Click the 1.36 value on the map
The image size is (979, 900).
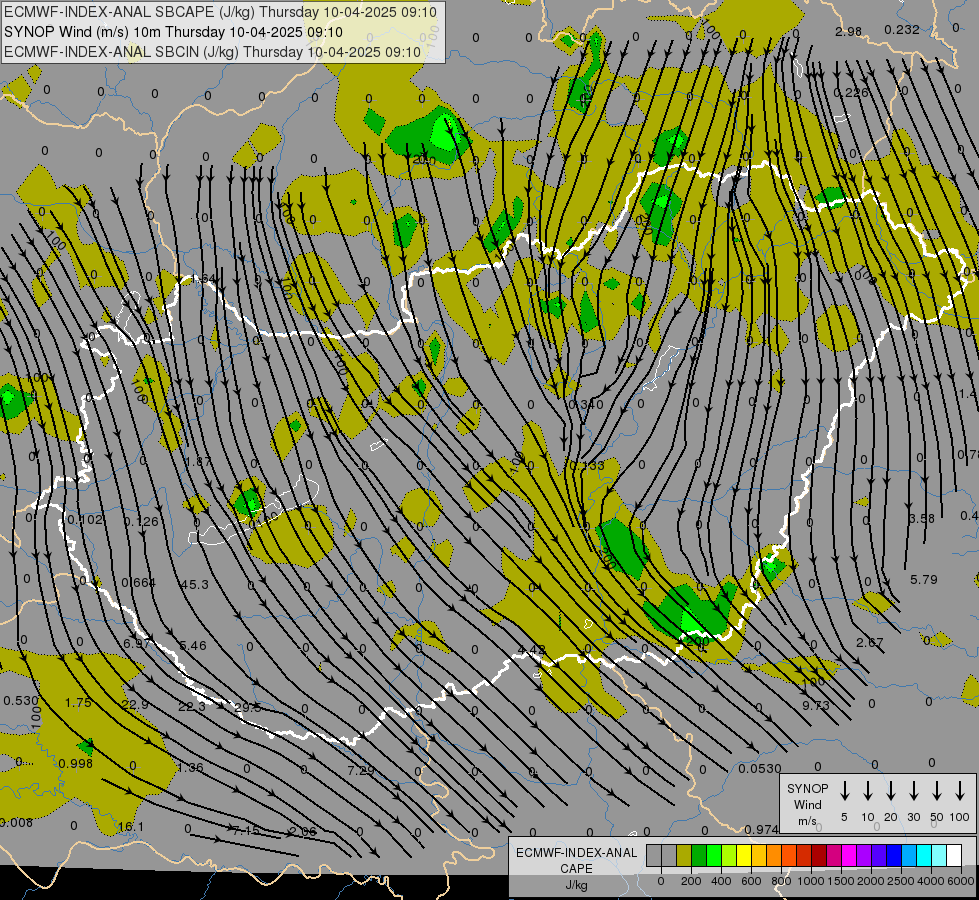click(190, 767)
